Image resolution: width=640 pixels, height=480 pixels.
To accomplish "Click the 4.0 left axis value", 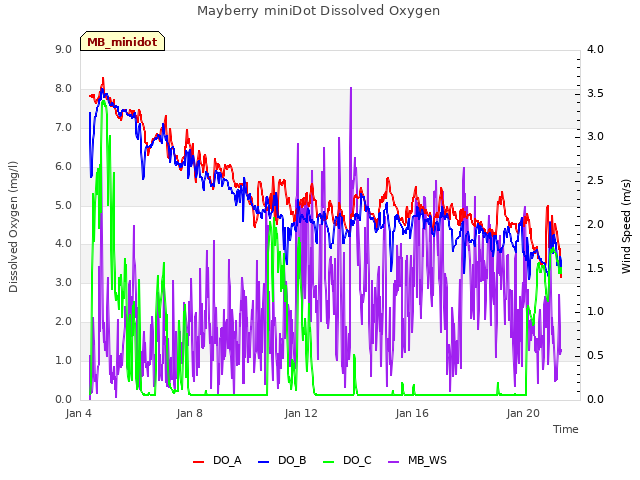I will [x=64, y=244].
